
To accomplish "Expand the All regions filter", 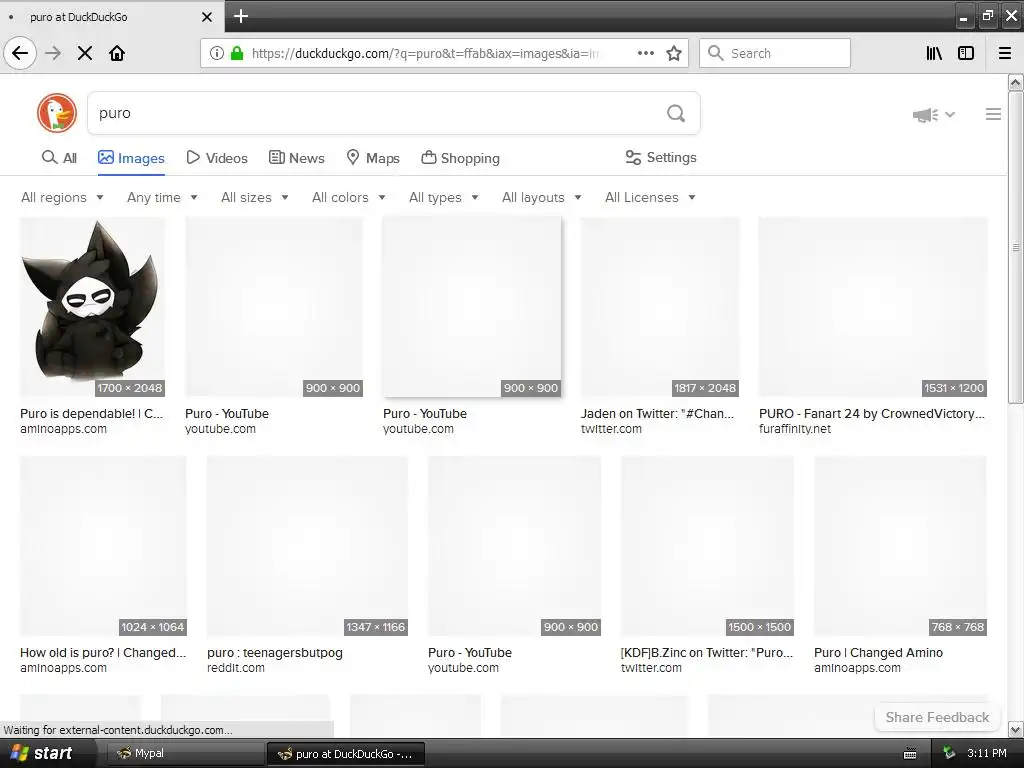I will pyautogui.click(x=62, y=197).
